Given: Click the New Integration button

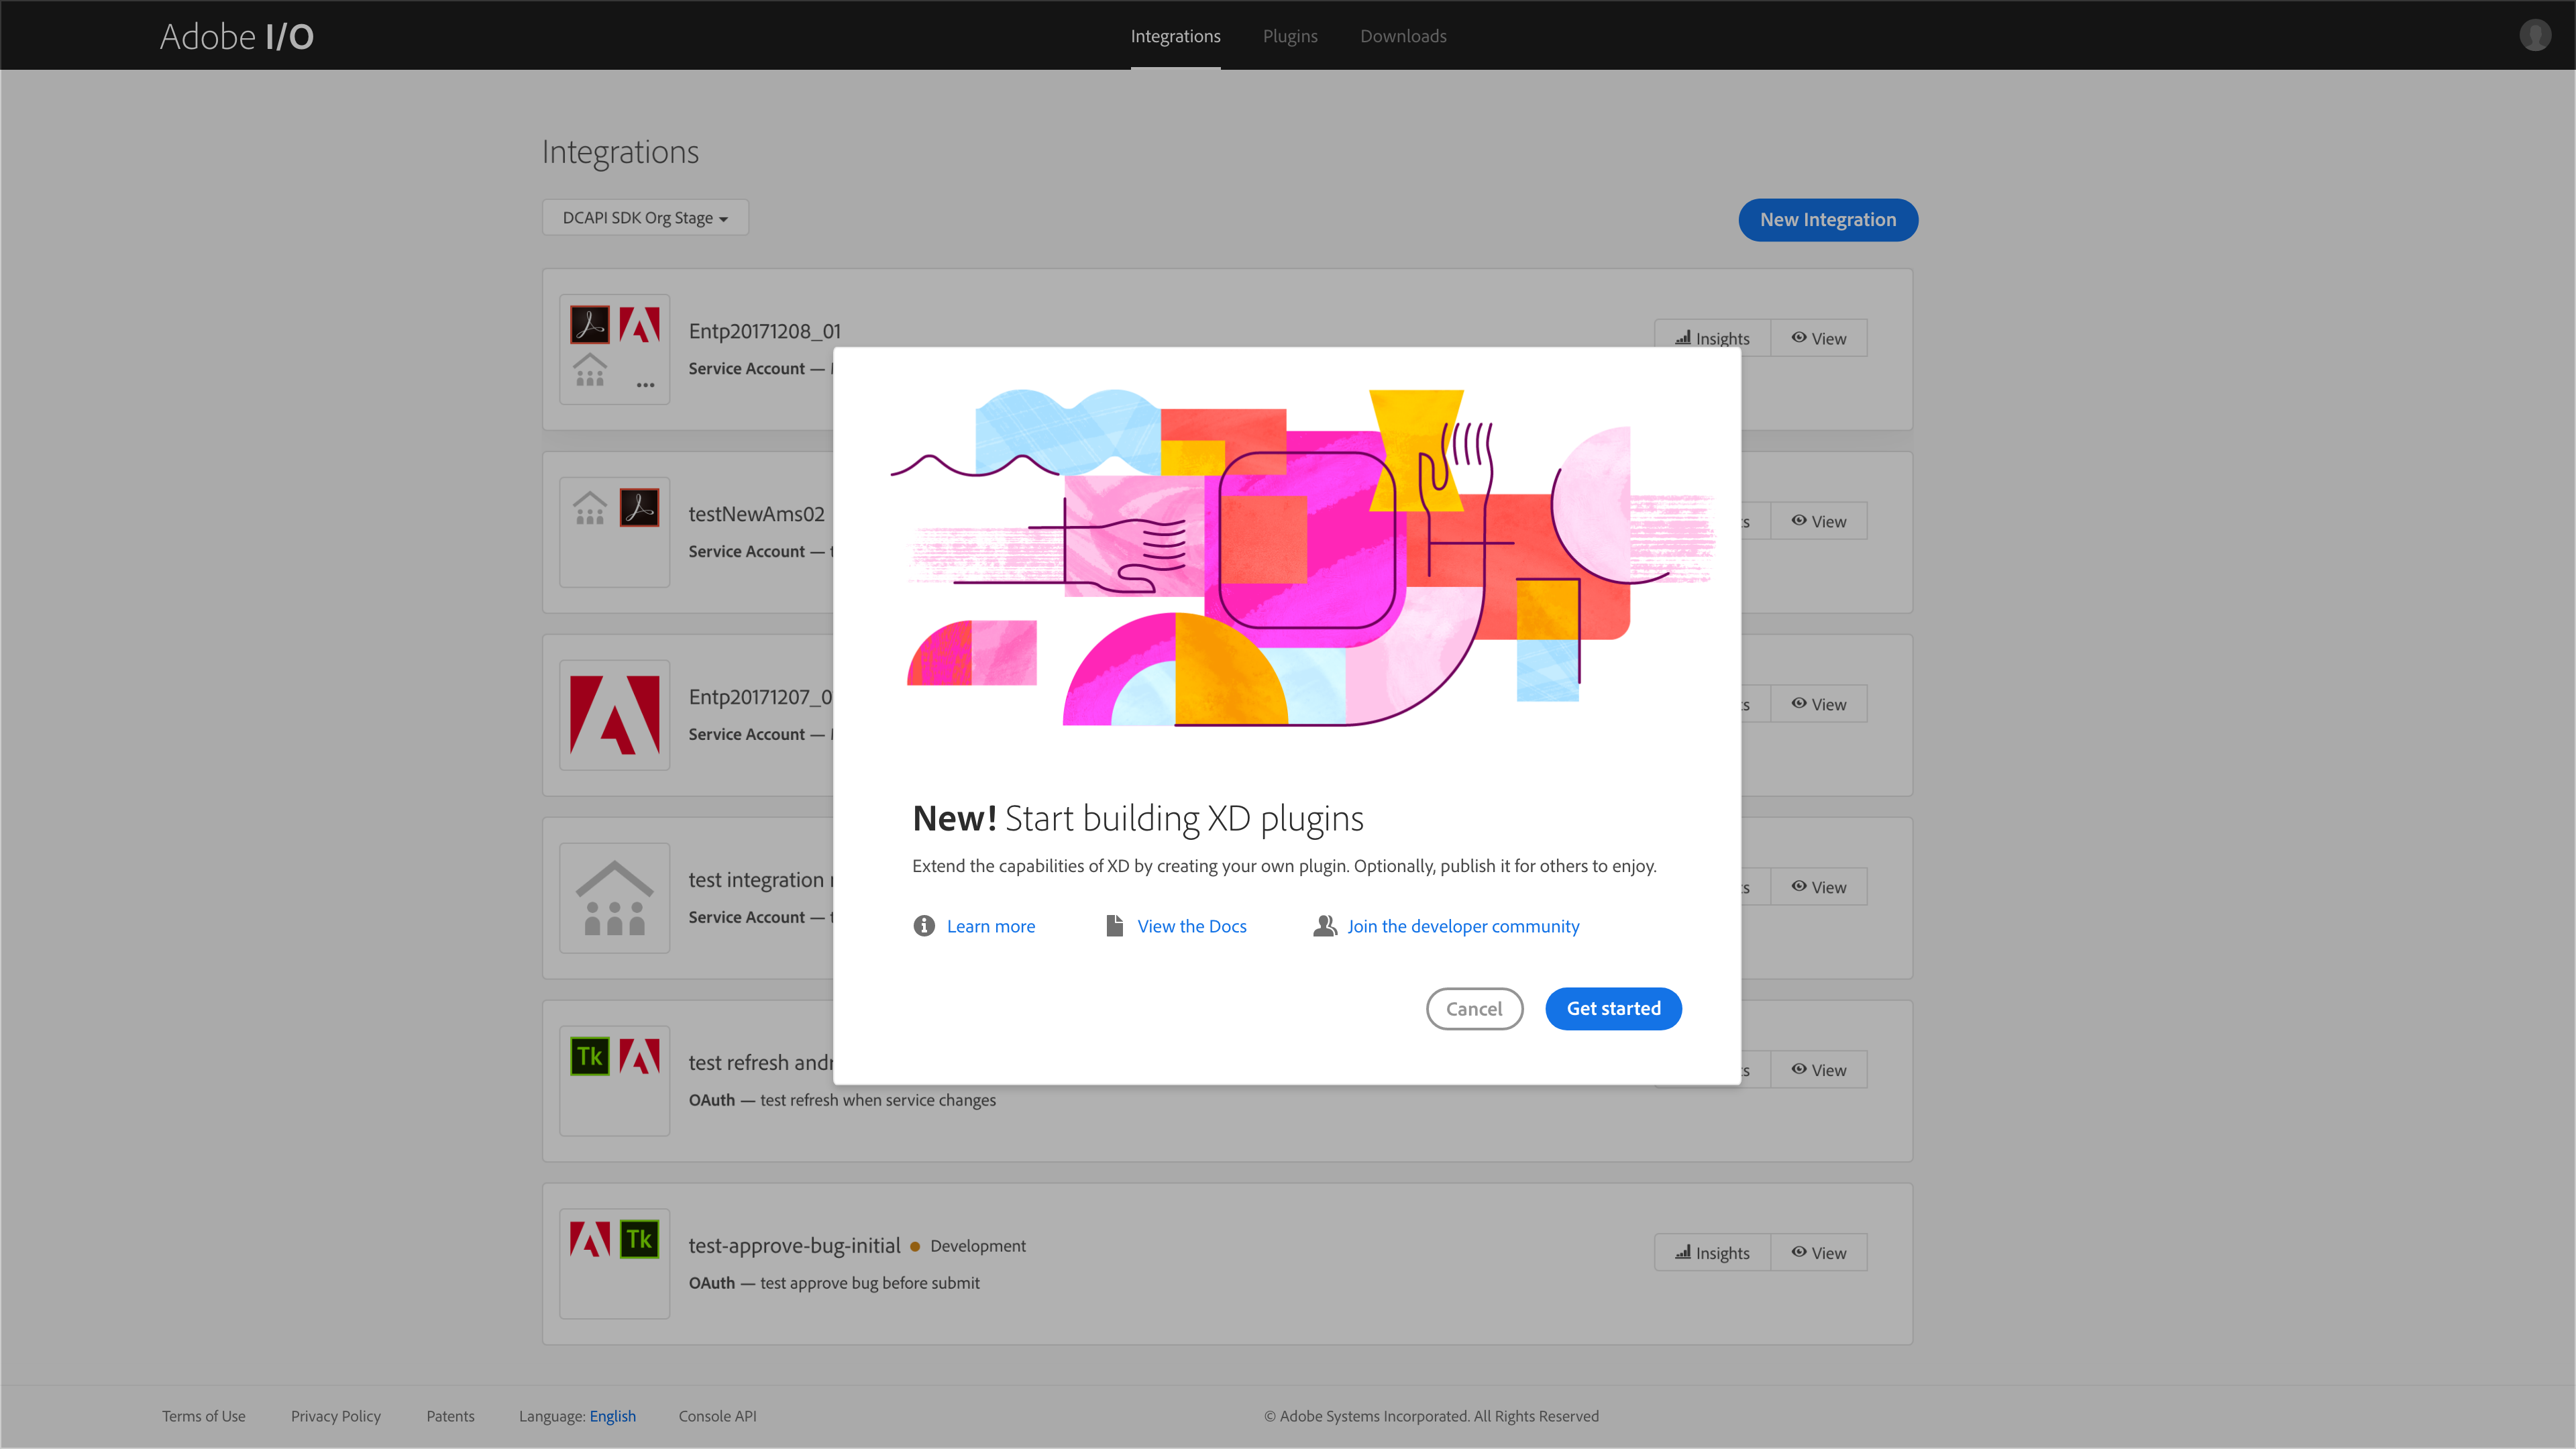Looking at the screenshot, I should pyautogui.click(x=1827, y=219).
